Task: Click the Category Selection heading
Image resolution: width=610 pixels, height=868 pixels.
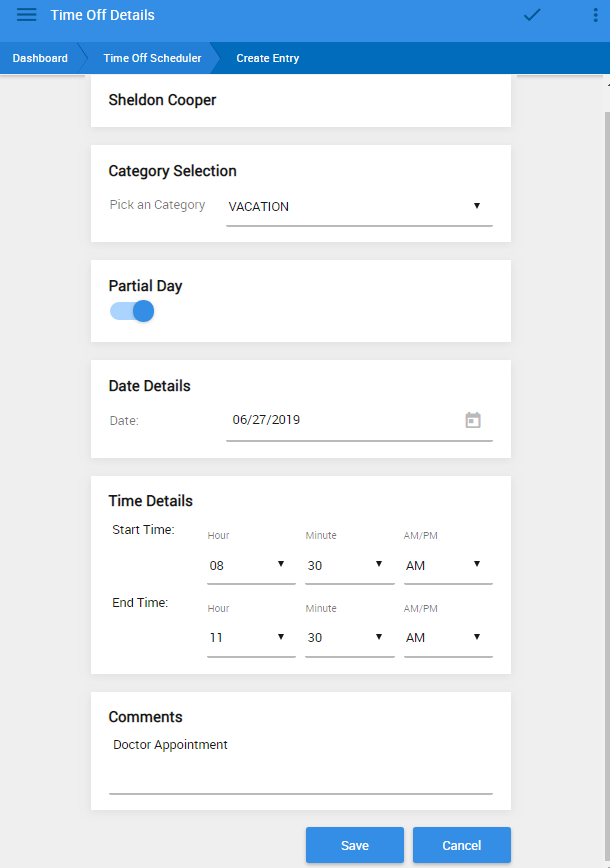Action: click(x=172, y=171)
